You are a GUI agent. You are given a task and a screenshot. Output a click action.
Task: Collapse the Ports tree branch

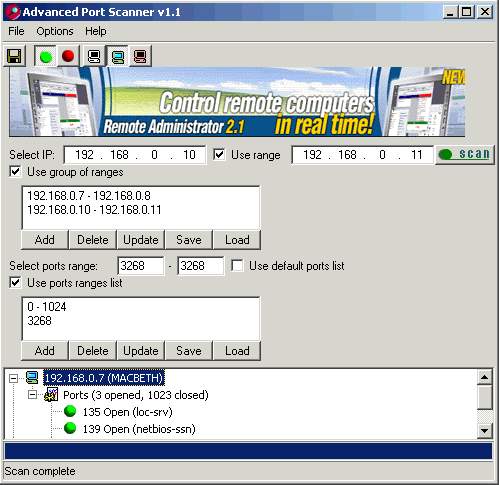[x=32, y=395]
